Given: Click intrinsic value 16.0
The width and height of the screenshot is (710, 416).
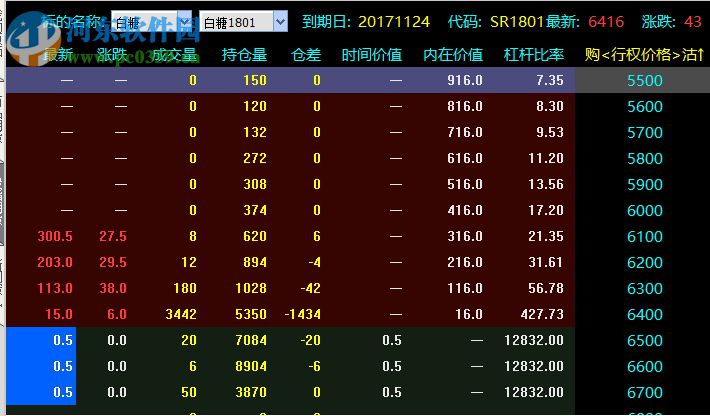Looking at the screenshot, I should 469,314.
